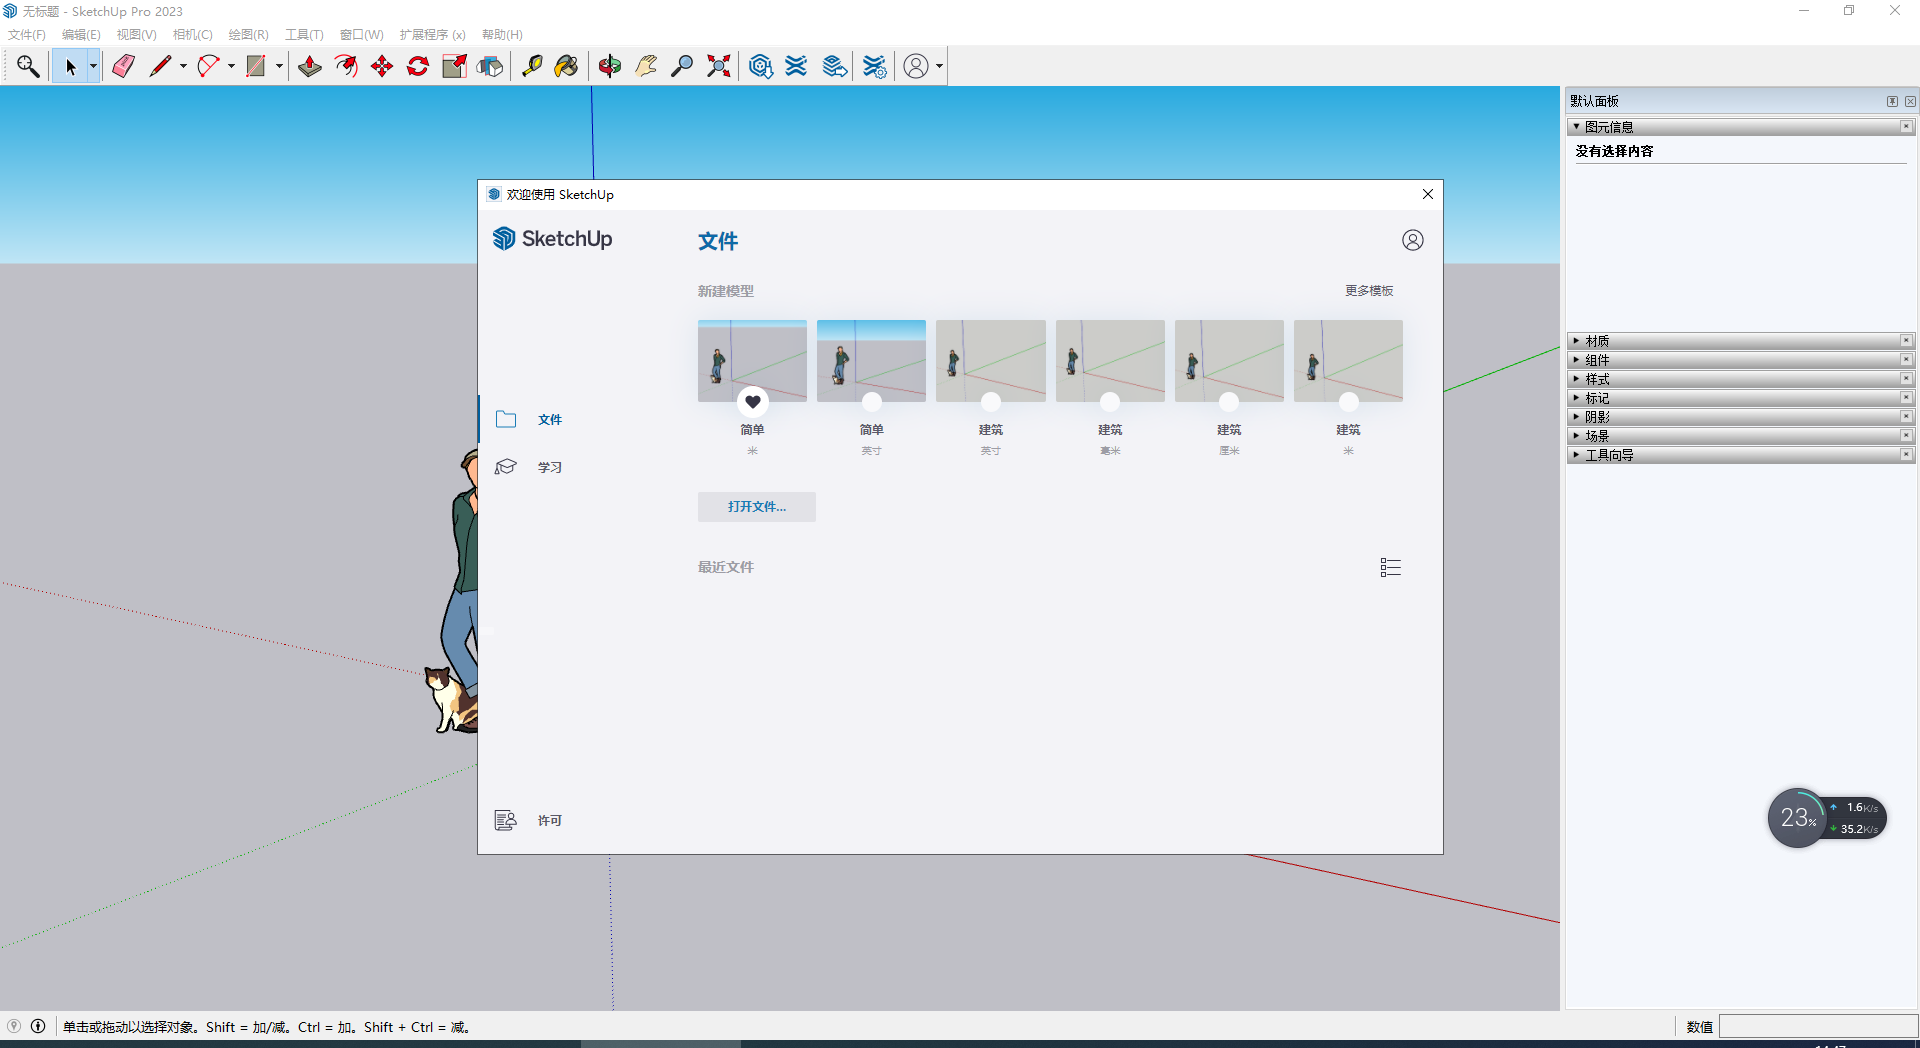1920x1048 pixels.
Task: Select the Pan hand tool
Action: tap(646, 66)
